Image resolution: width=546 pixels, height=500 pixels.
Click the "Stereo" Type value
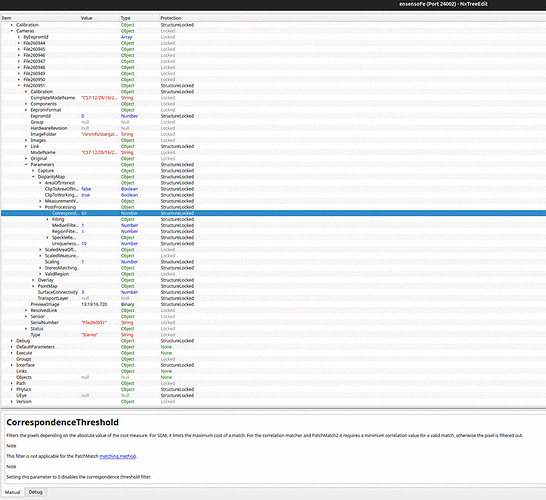[x=89, y=335]
